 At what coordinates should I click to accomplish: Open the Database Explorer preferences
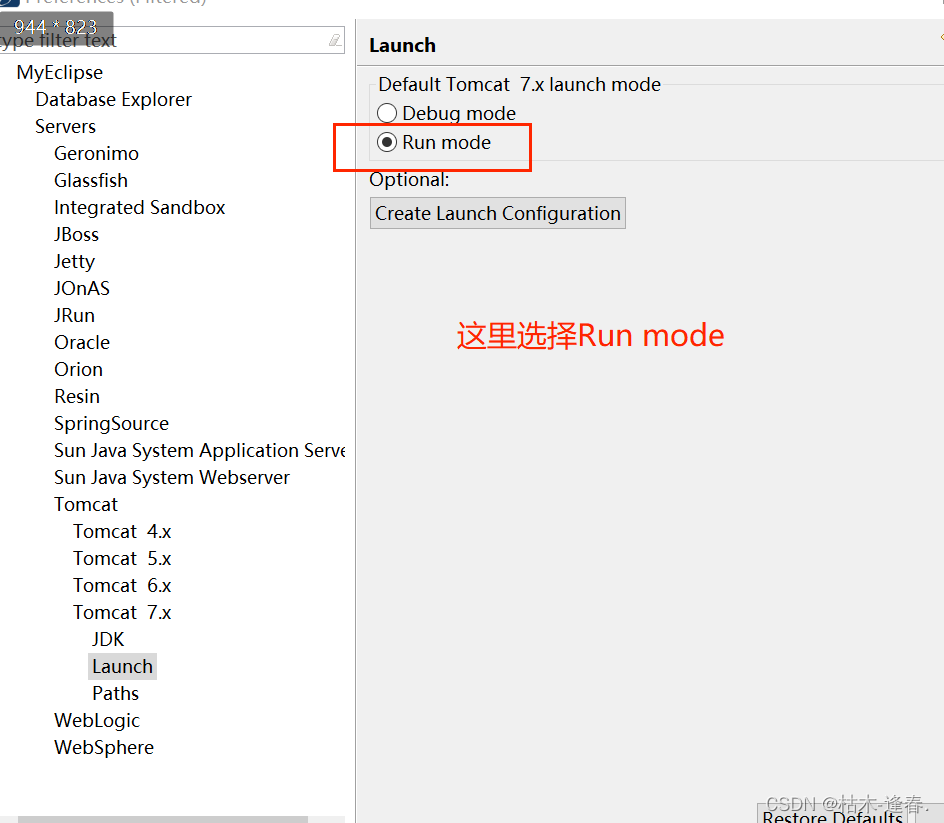click(x=113, y=99)
